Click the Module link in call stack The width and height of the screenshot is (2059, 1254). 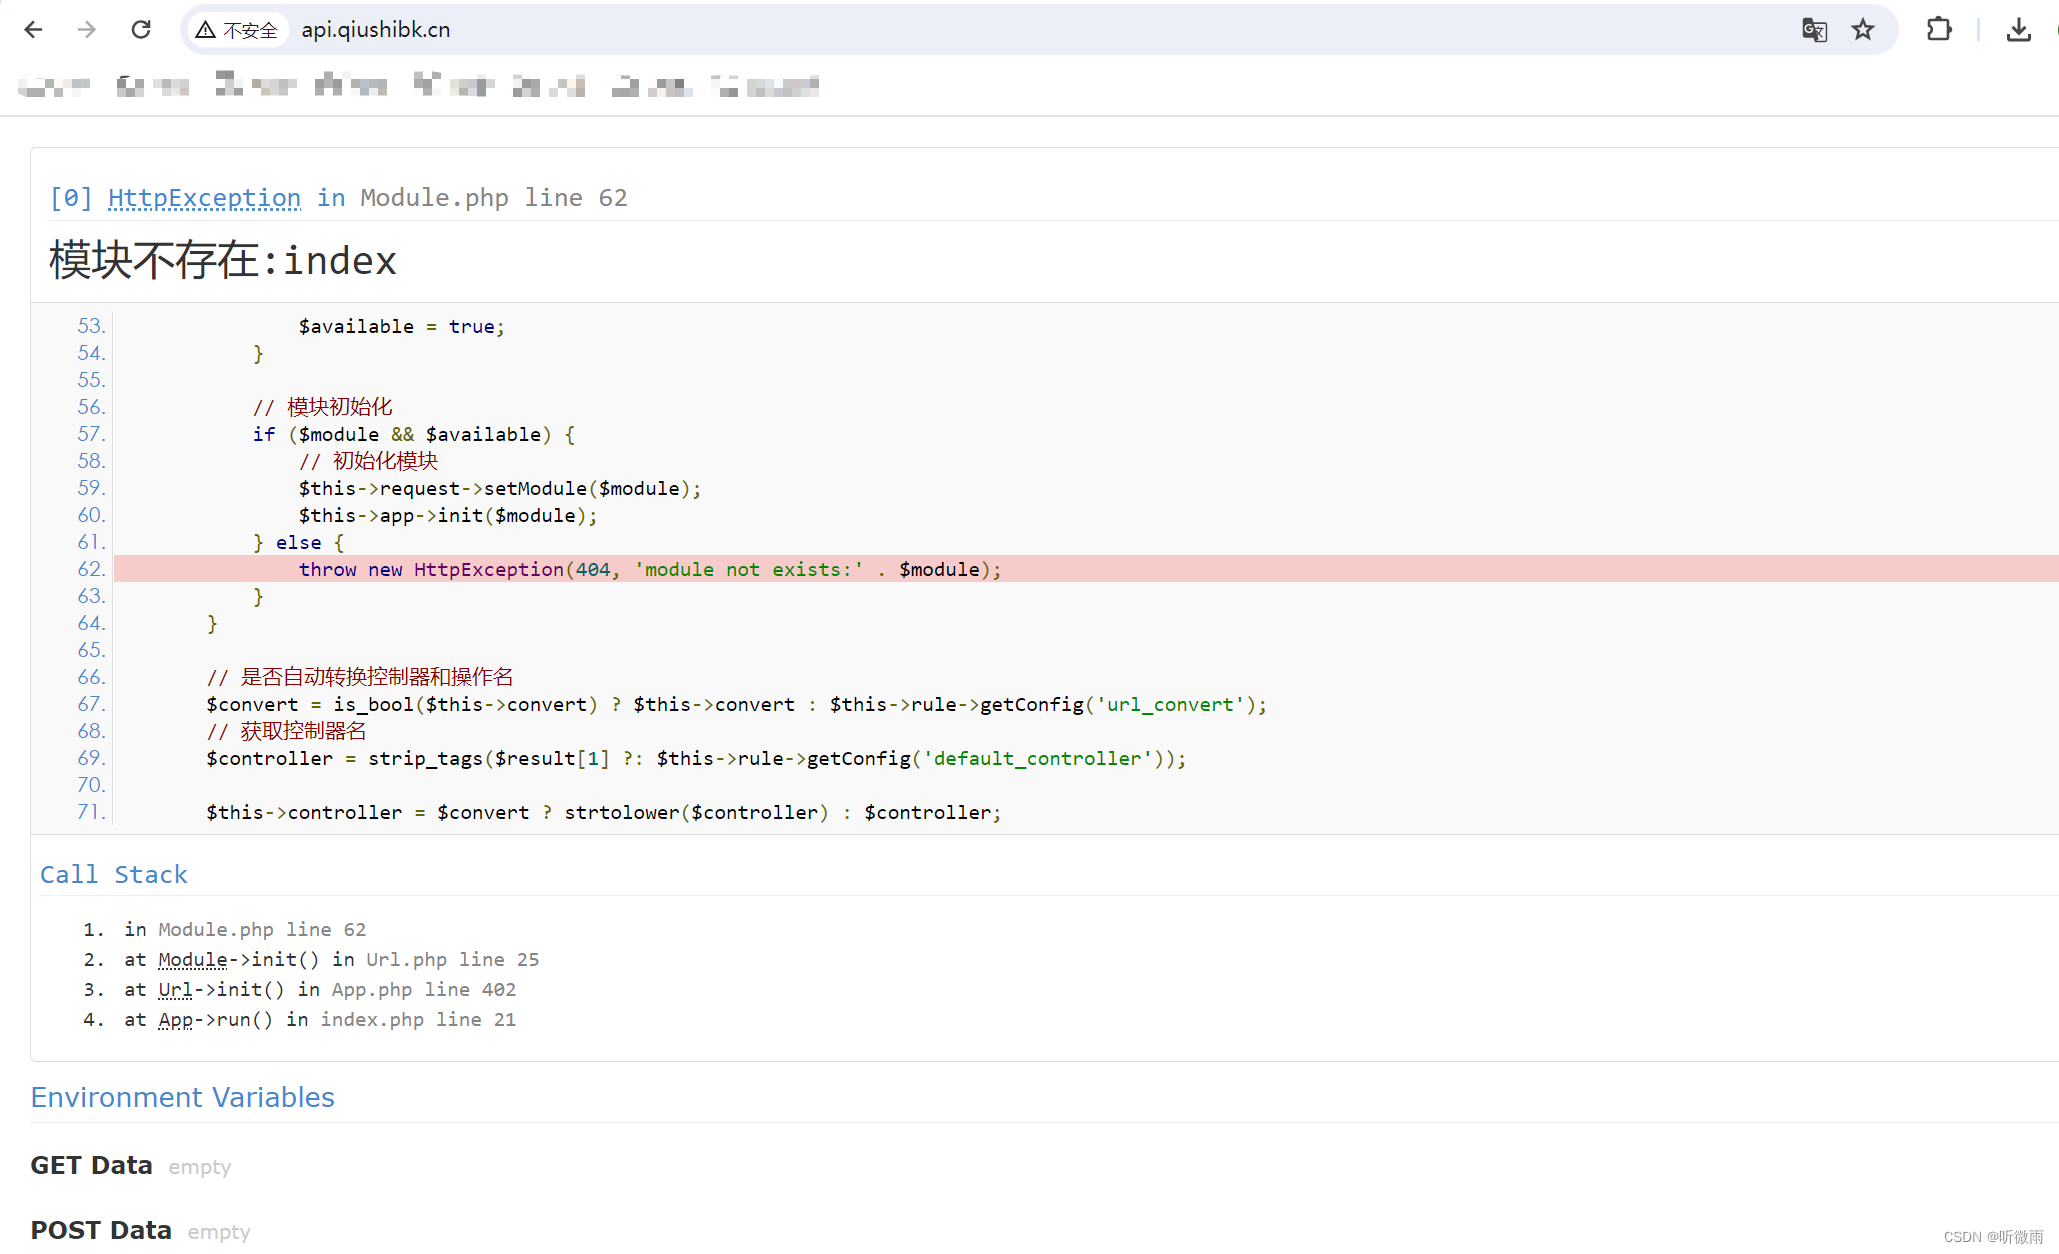pos(193,960)
